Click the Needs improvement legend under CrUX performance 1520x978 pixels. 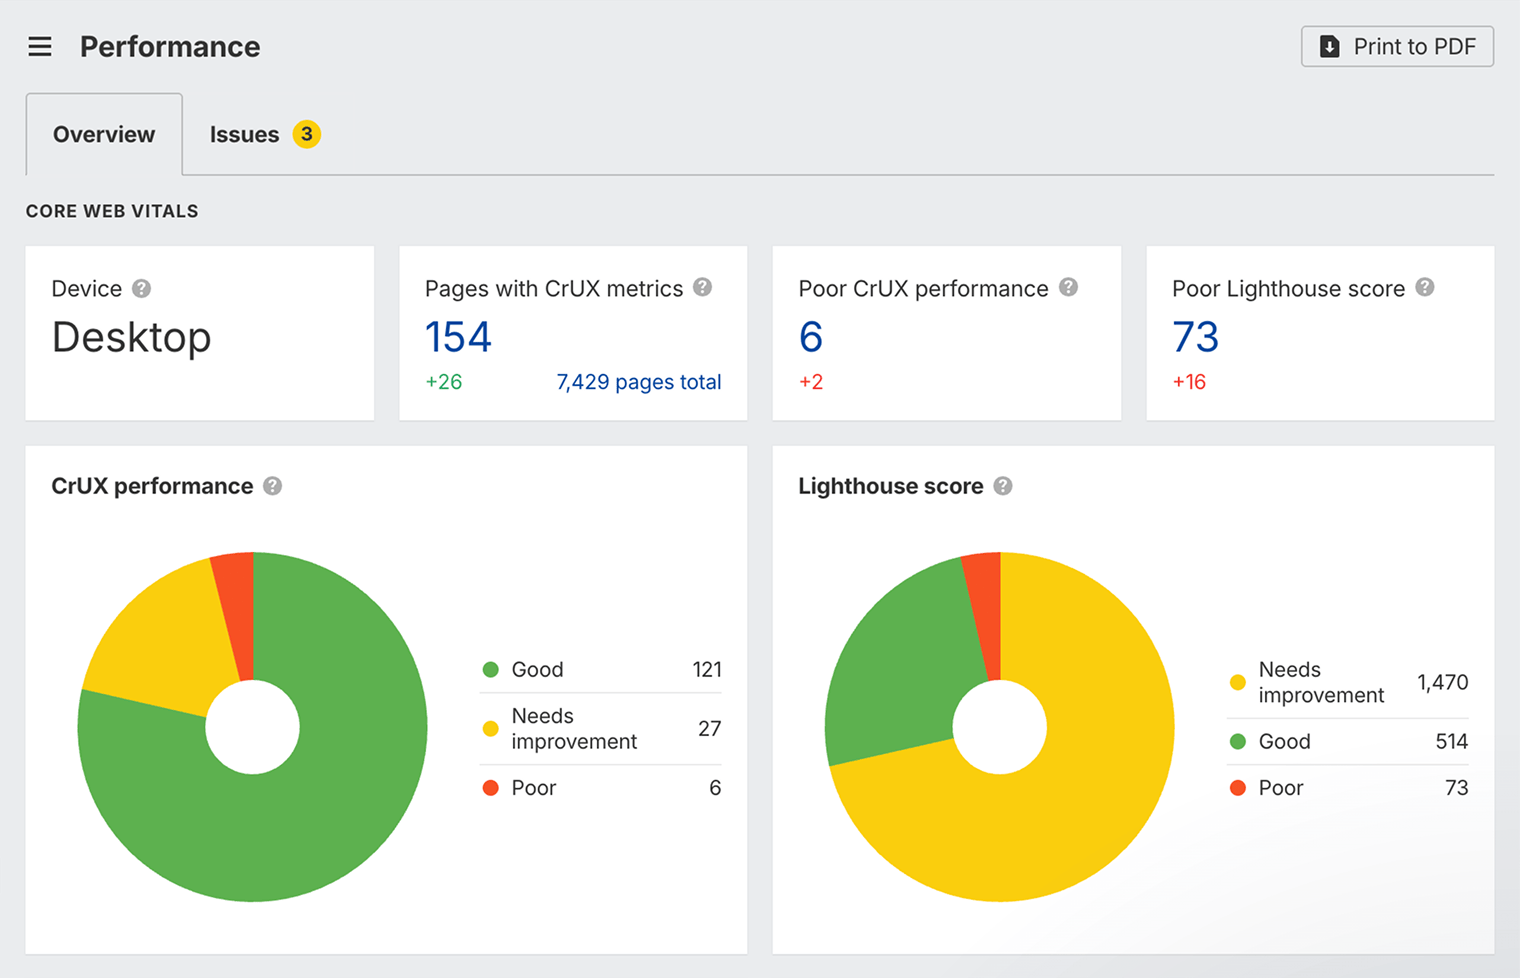pos(574,728)
